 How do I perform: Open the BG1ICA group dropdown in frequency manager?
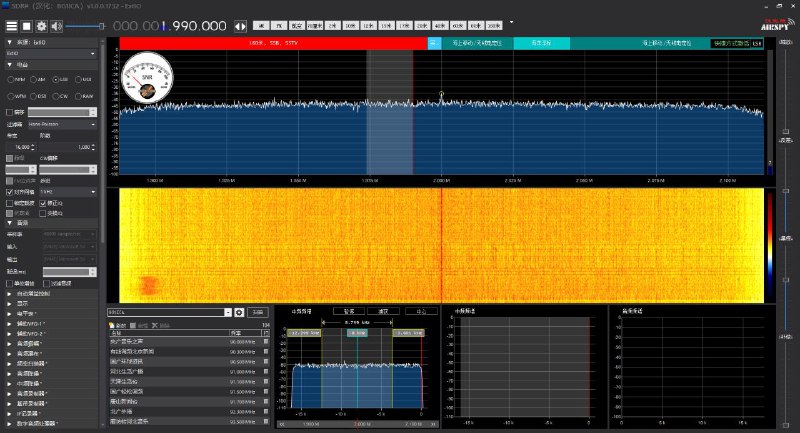coord(228,313)
